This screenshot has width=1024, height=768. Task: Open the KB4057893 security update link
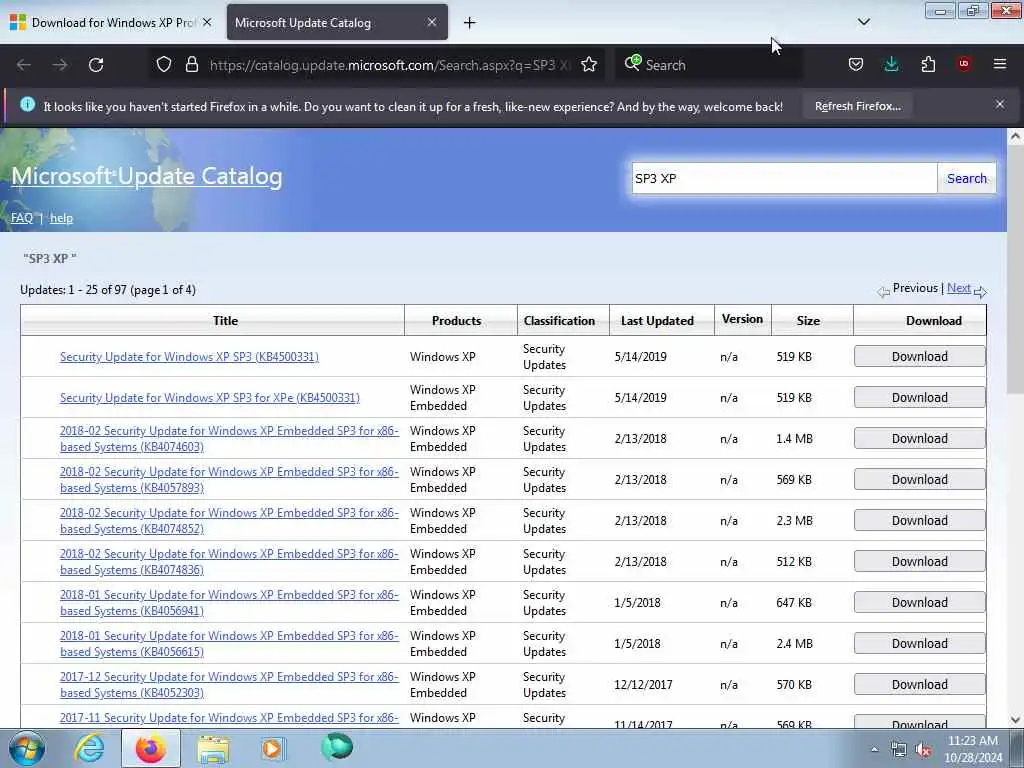229,480
